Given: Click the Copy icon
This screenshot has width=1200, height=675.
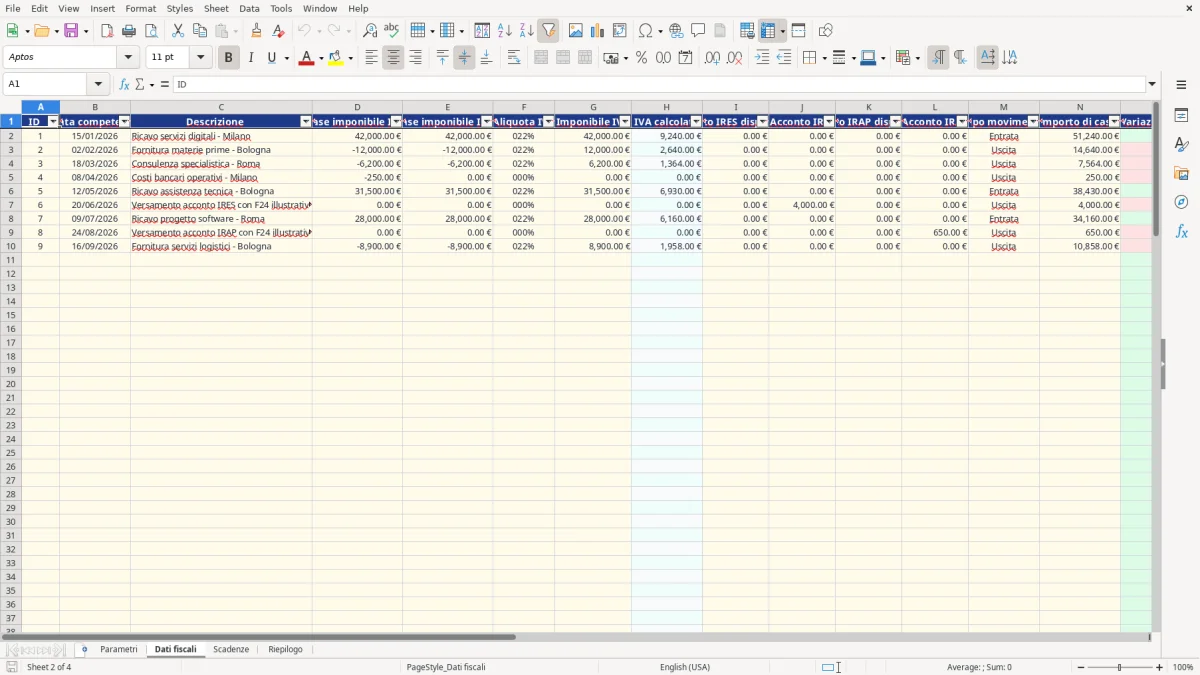Looking at the screenshot, I should click(x=200, y=31).
